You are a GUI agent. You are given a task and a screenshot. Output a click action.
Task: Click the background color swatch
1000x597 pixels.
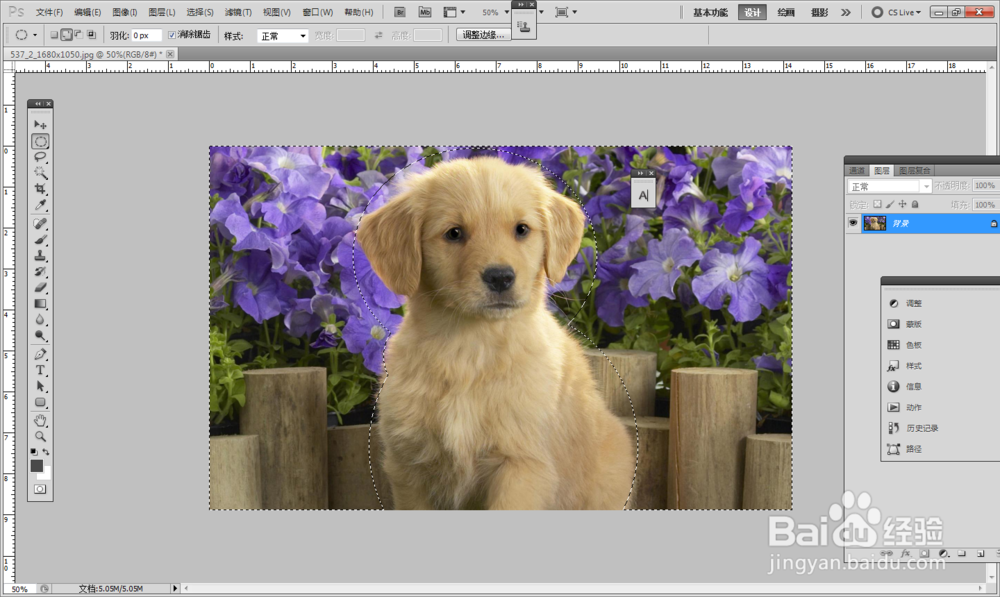pyautogui.click(x=45, y=474)
